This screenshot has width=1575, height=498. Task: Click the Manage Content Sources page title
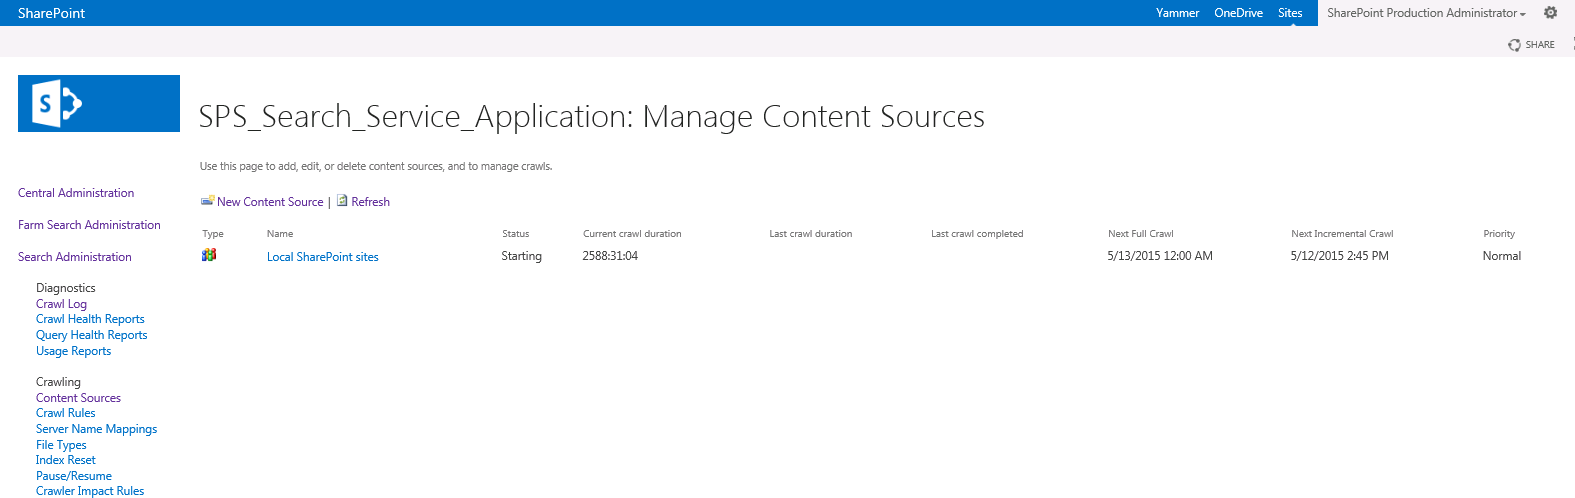[x=592, y=116]
